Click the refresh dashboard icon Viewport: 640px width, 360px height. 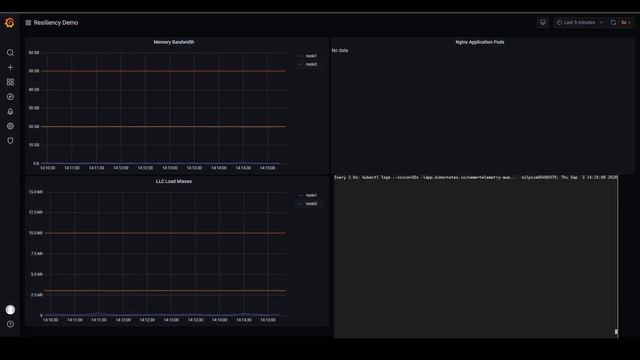click(613, 22)
